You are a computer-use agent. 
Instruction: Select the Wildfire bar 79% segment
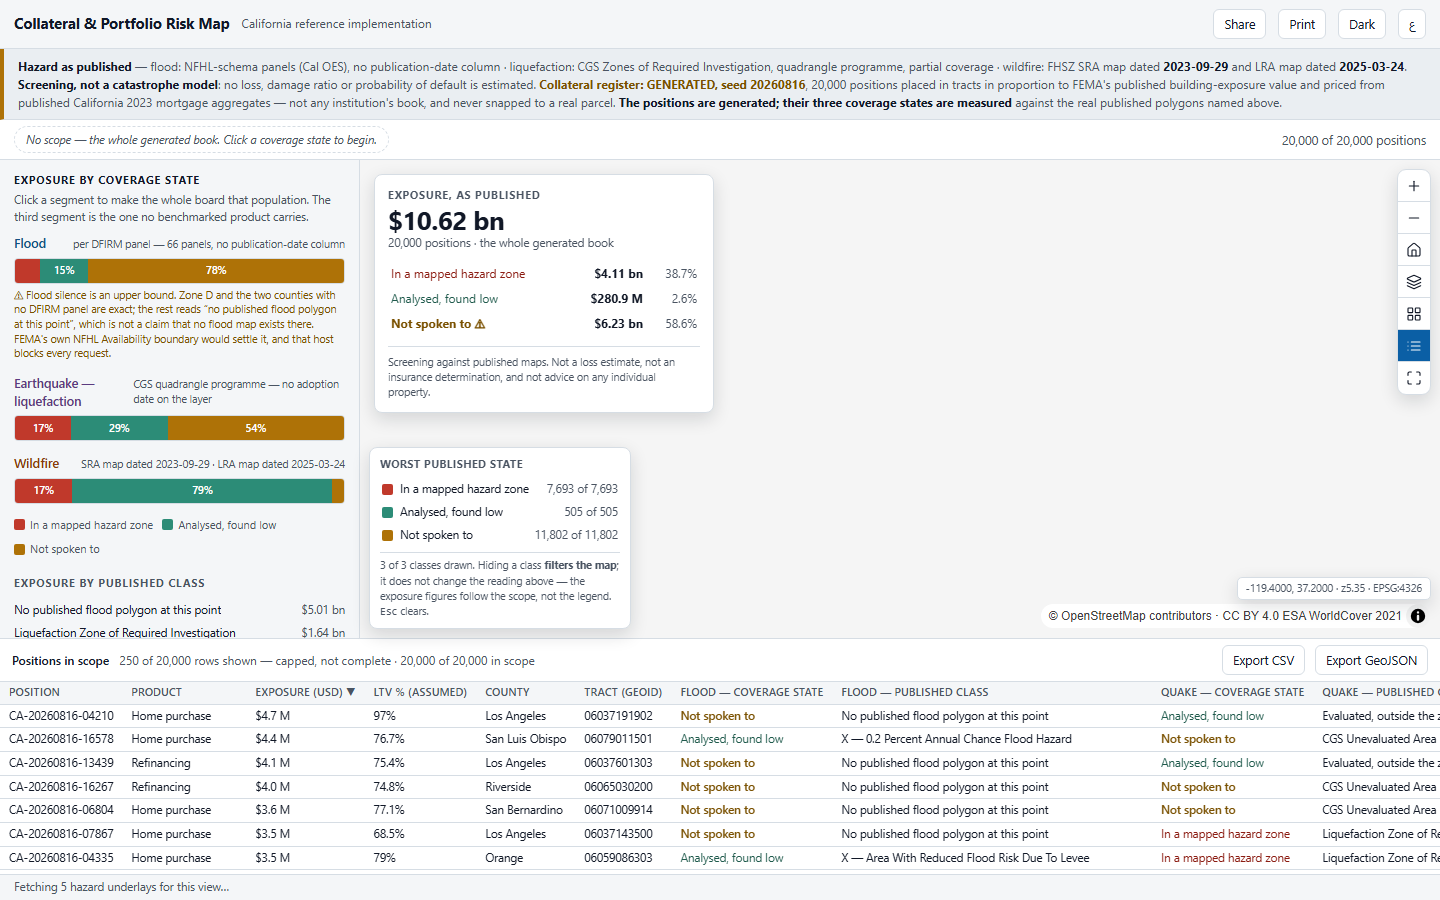(x=202, y=491)
